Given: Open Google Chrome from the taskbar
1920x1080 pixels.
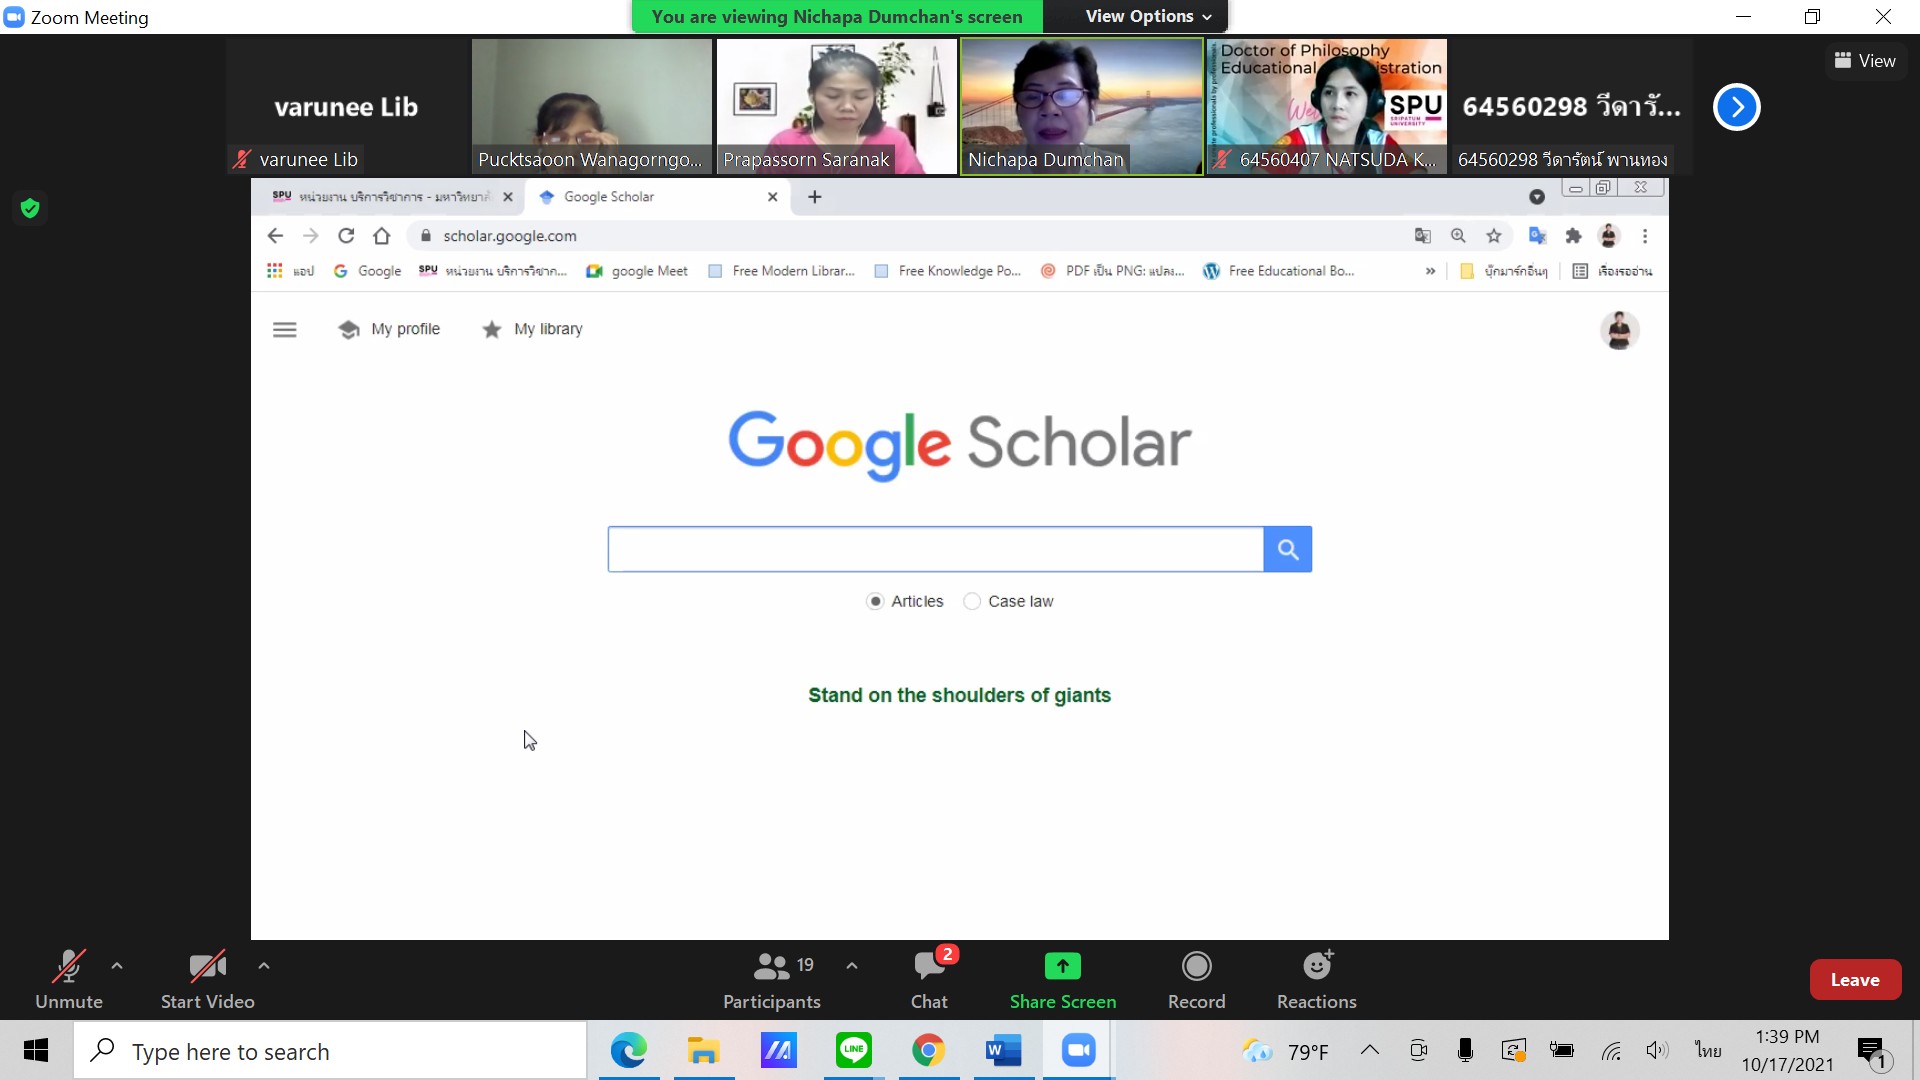Looking at the screenshot, I should pyautogui.click(x=929, y=1051).
